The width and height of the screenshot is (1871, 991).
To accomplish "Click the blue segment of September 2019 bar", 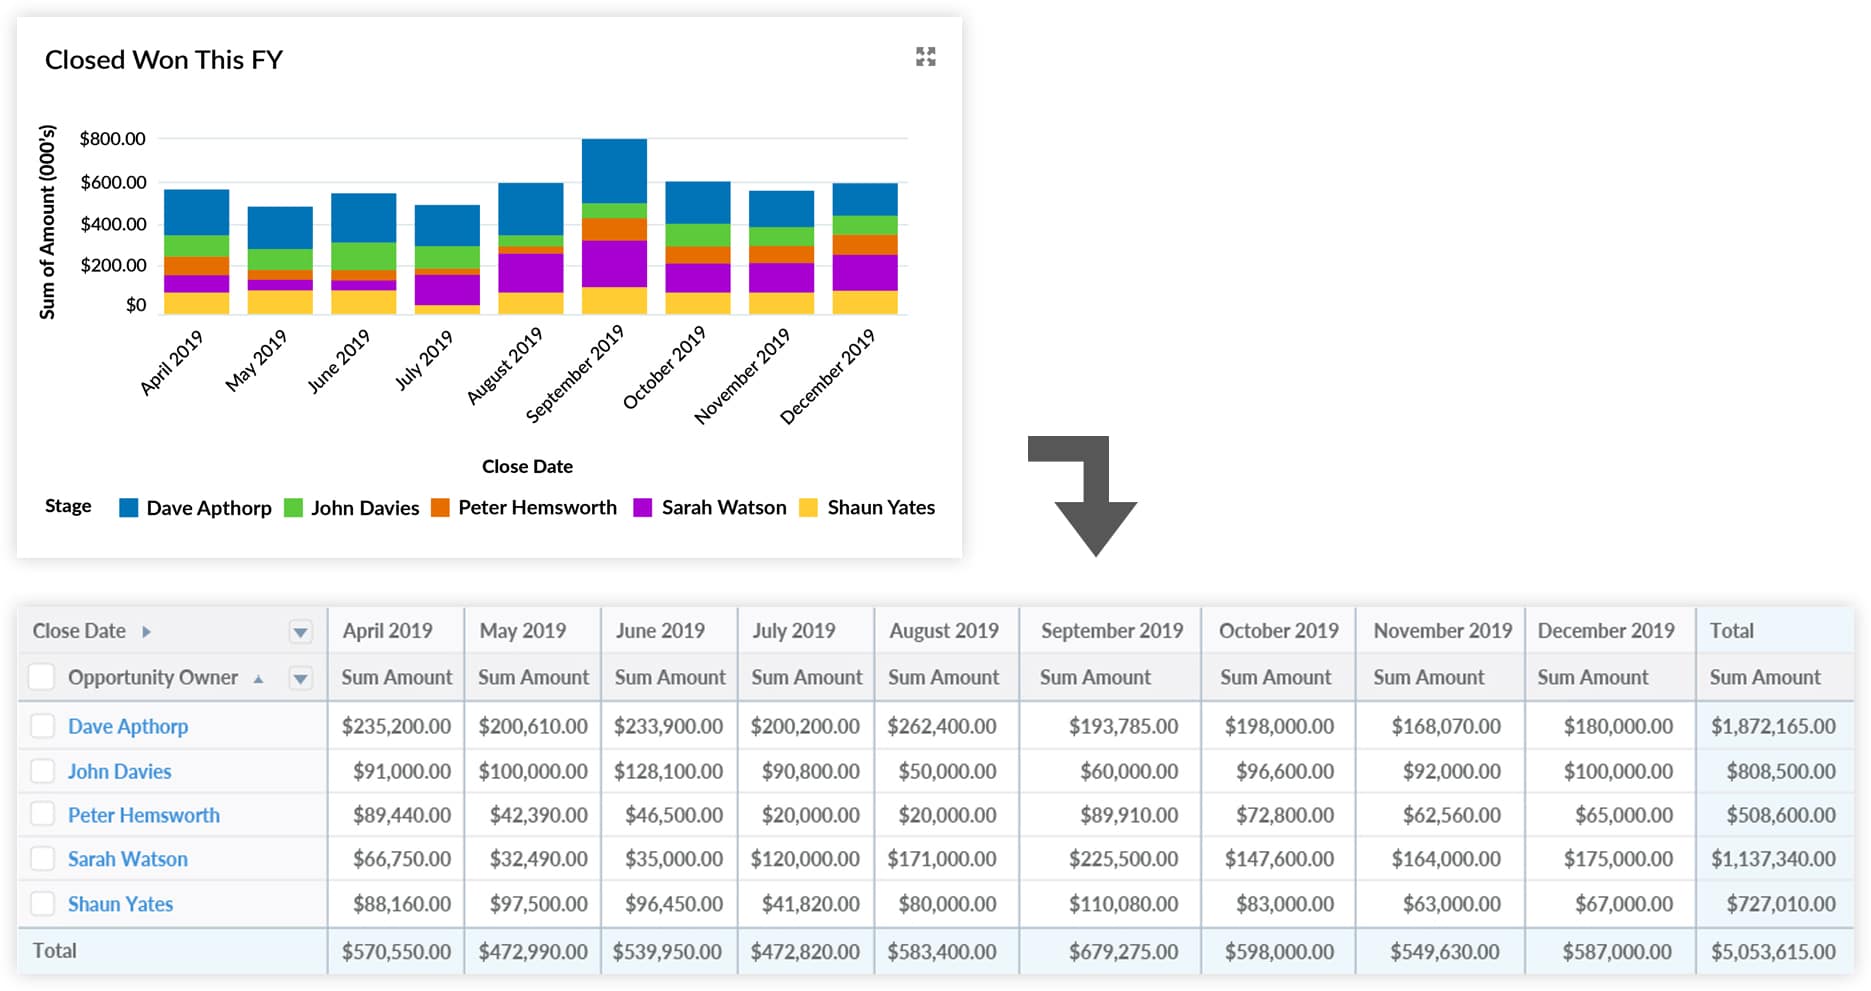I will click(614, 171).
